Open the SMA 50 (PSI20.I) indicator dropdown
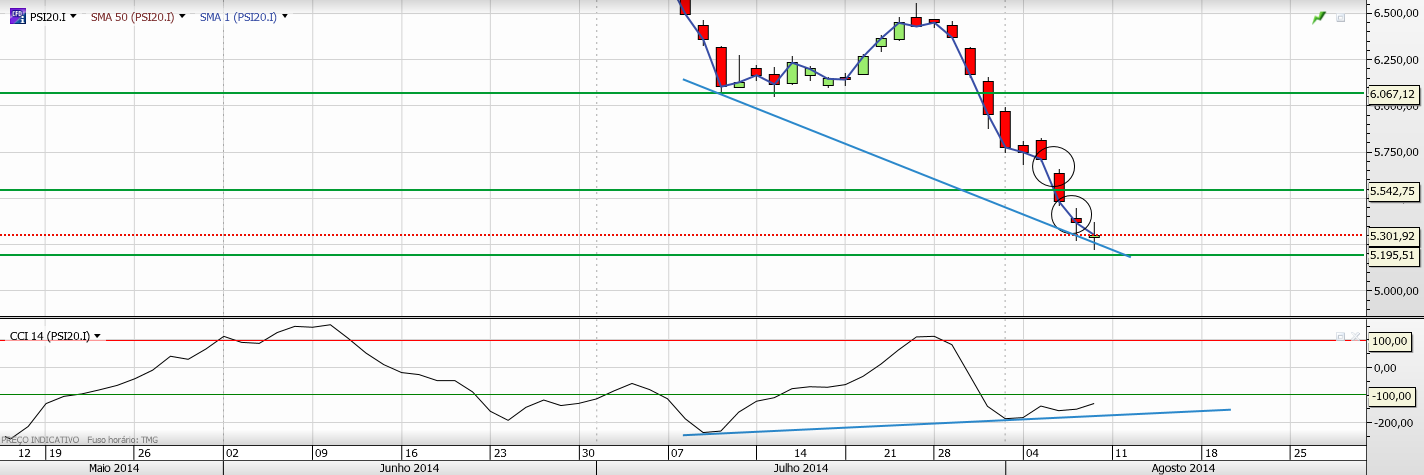The height and width of the screenshot is (475, 1424). click(182, 16)
